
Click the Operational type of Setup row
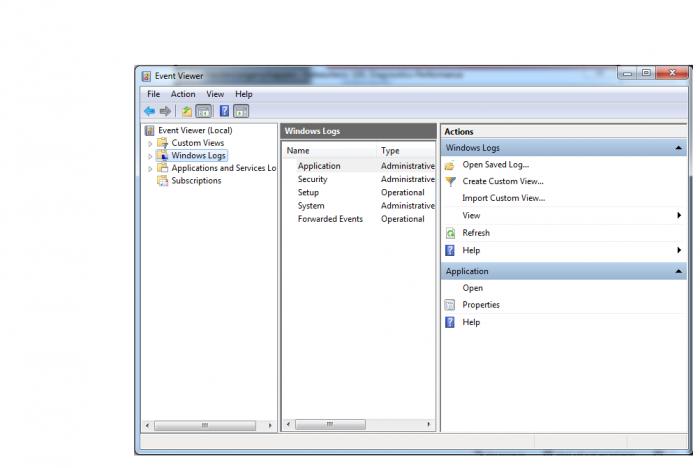(x=403, y=192)
